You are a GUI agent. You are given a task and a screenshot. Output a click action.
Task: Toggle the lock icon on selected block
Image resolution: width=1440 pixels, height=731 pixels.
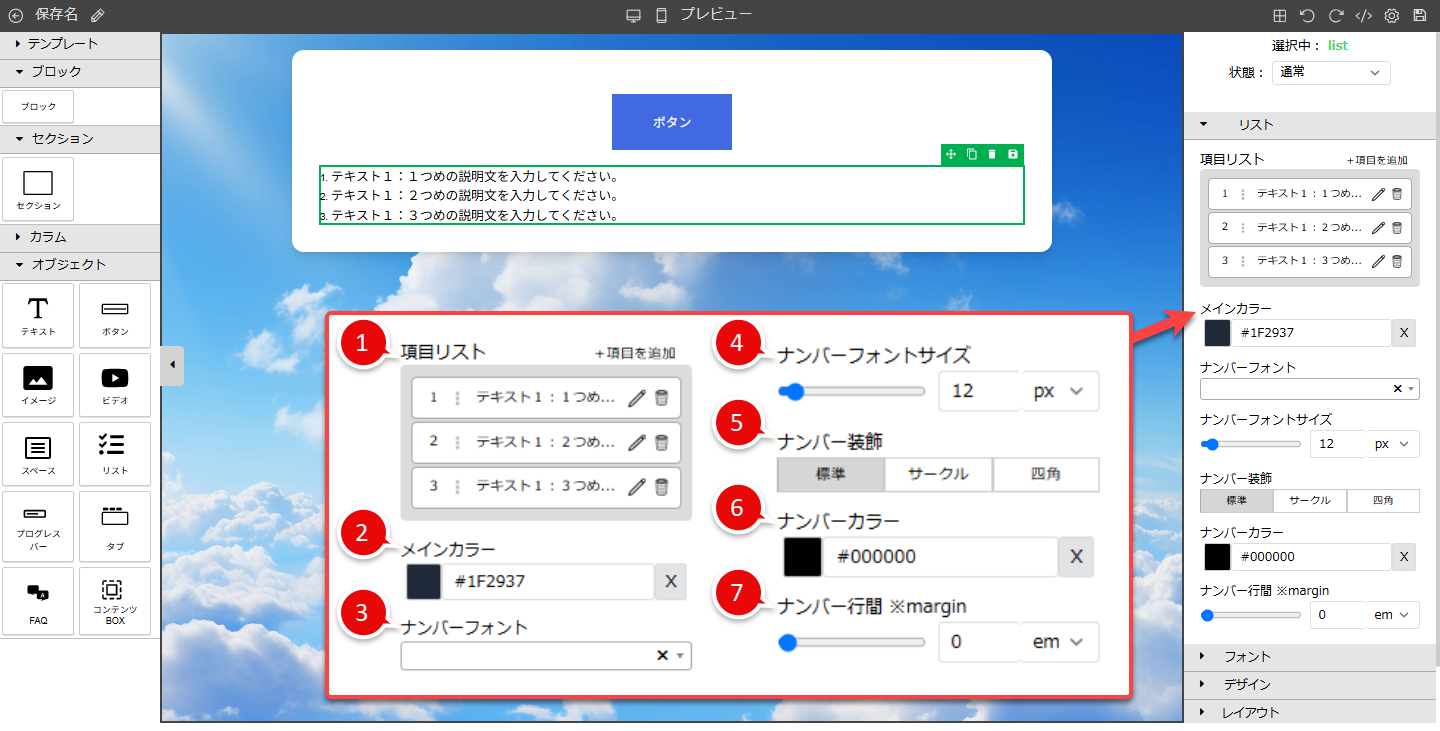[1012, 154]
